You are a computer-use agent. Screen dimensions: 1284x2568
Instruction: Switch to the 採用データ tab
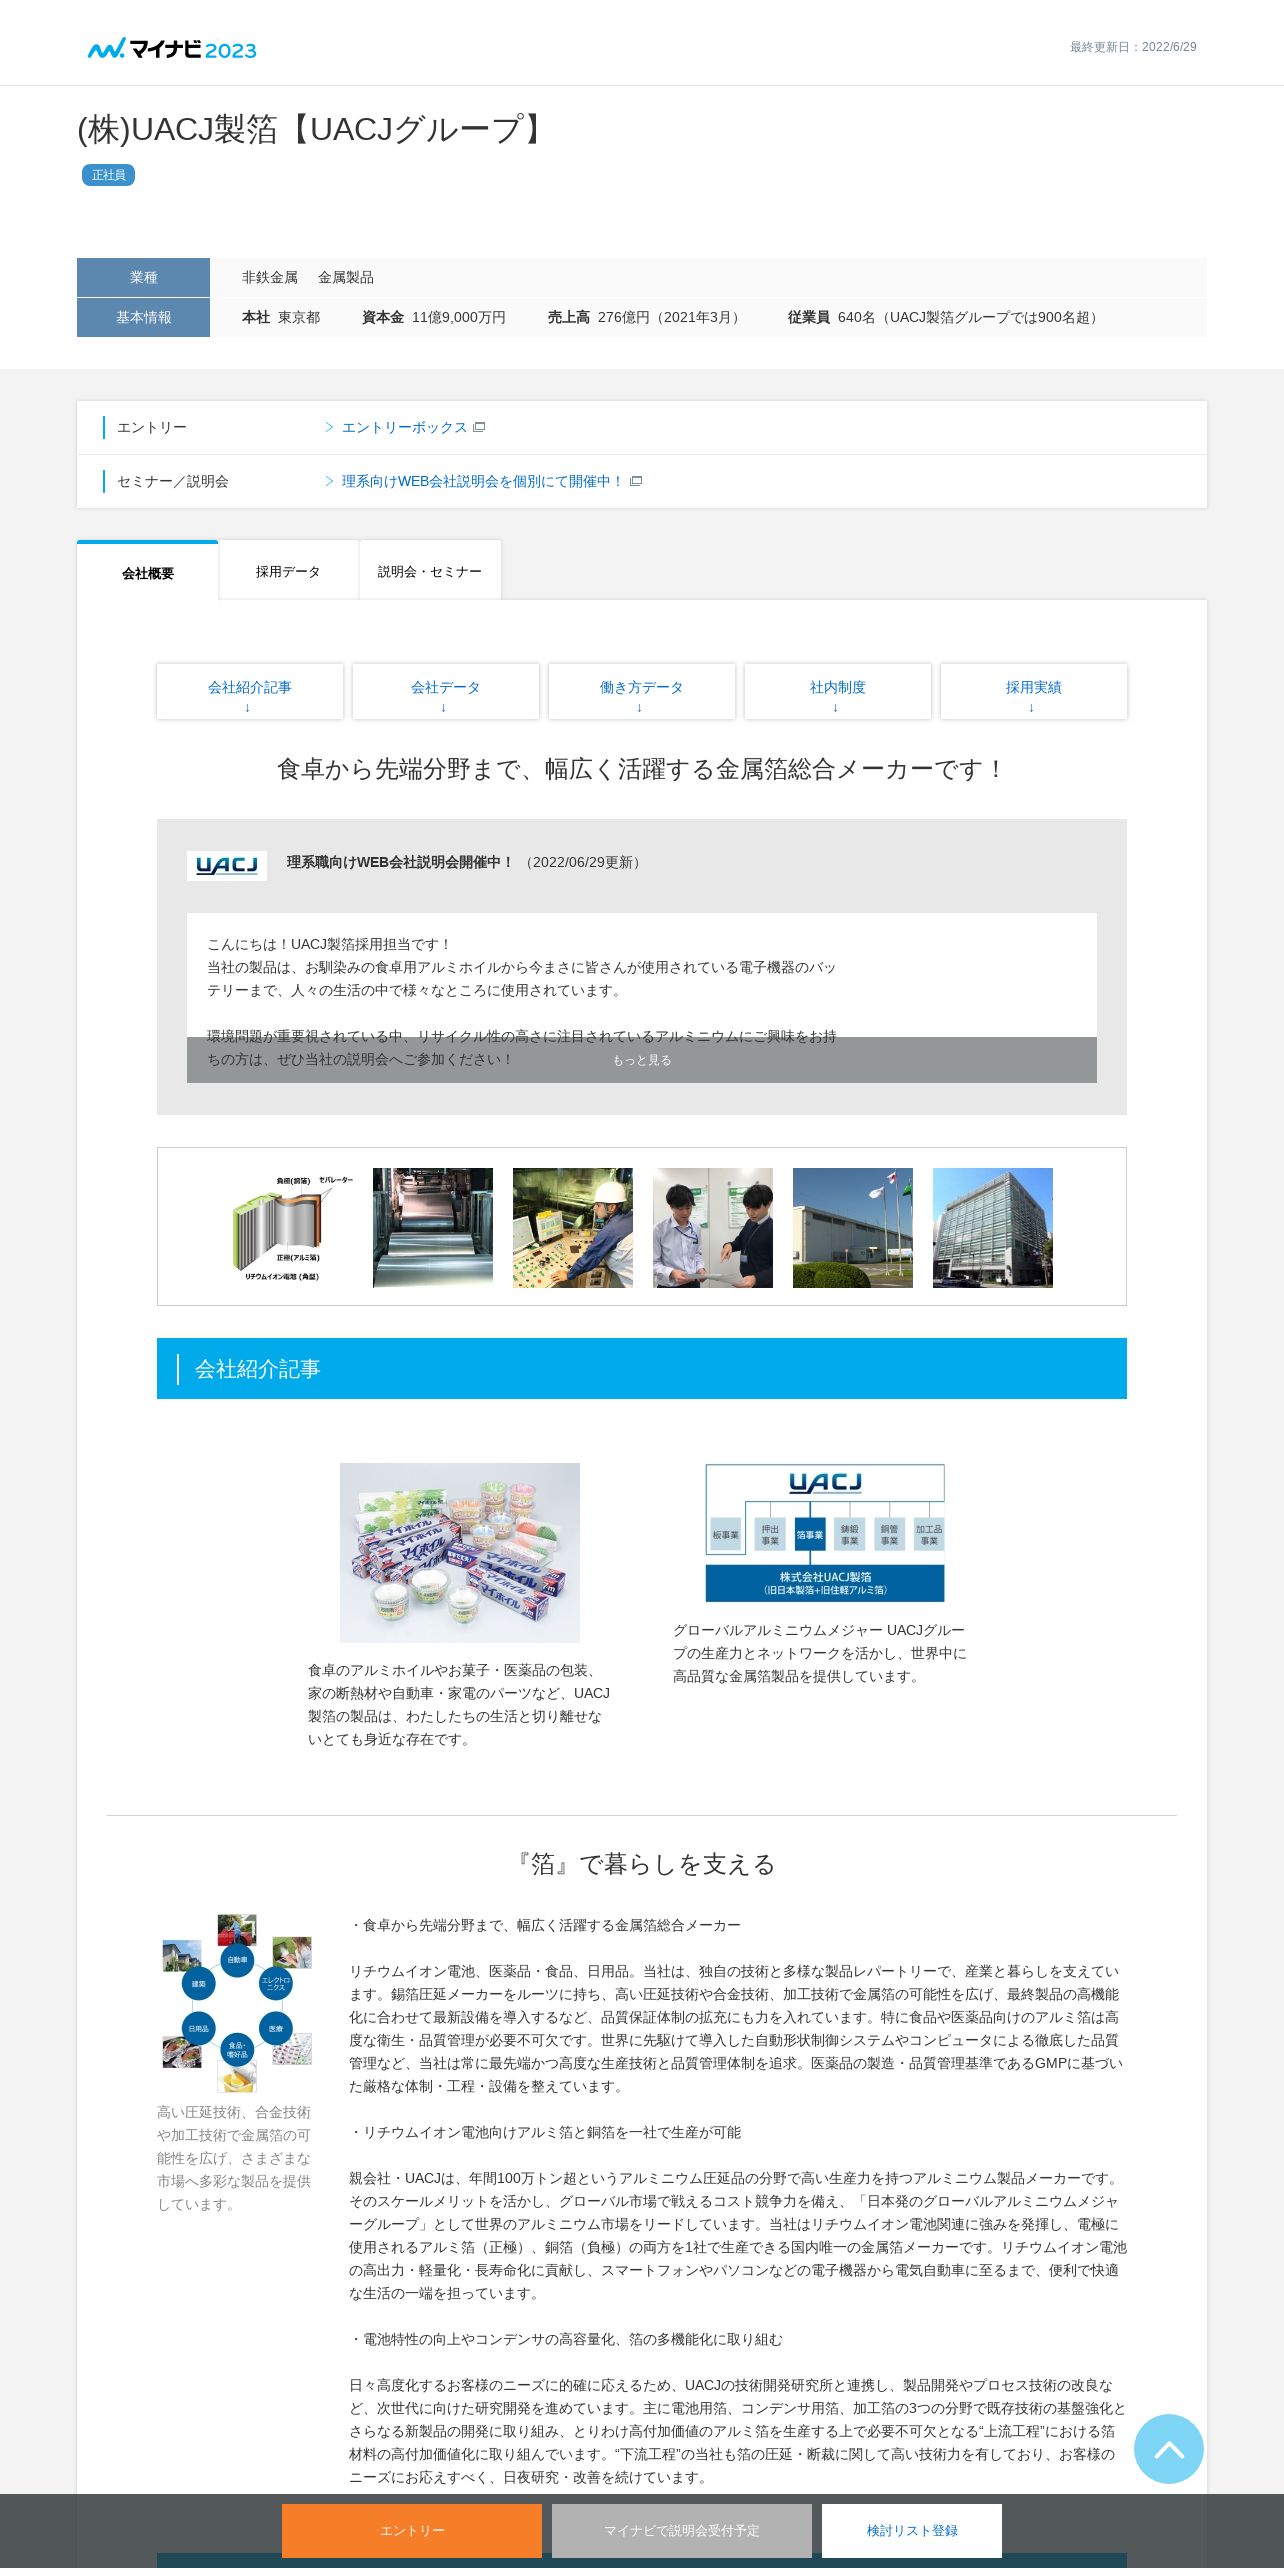pyautogui.click(x=288, y=571)
